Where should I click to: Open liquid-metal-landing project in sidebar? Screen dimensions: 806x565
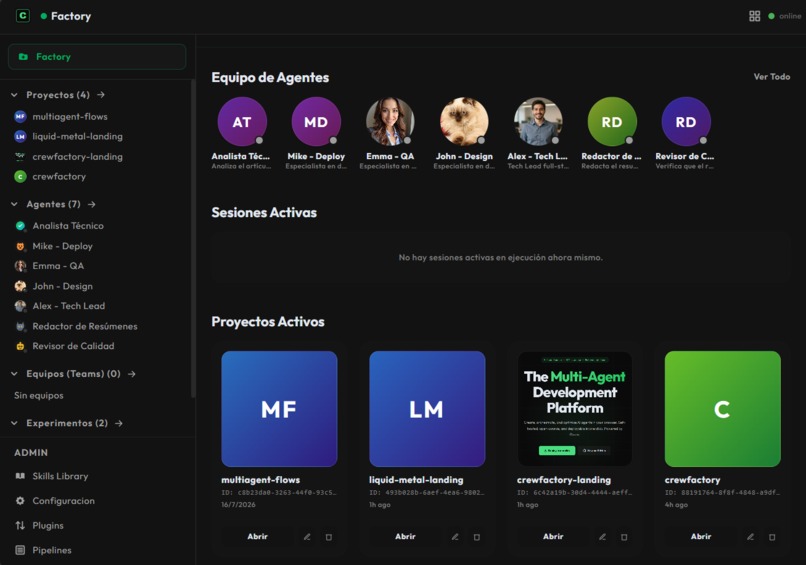tap(78, 136)
